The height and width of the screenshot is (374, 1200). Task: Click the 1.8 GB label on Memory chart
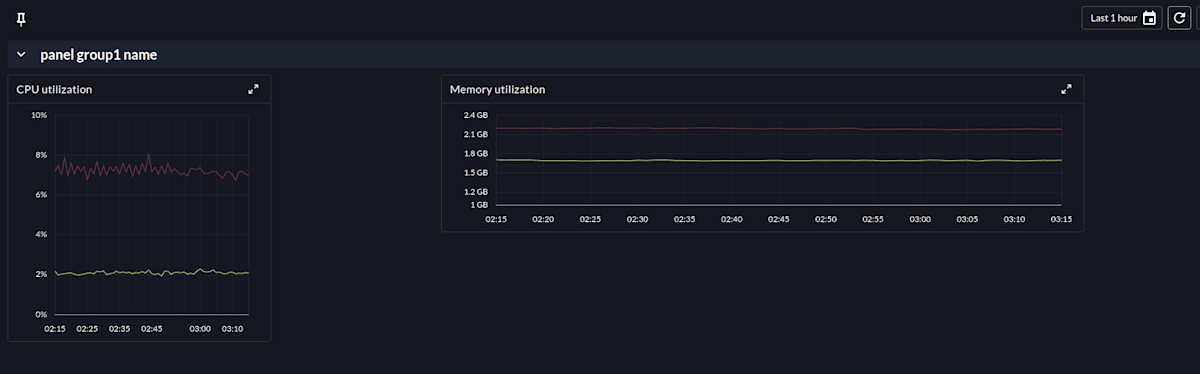coord(475,153)
